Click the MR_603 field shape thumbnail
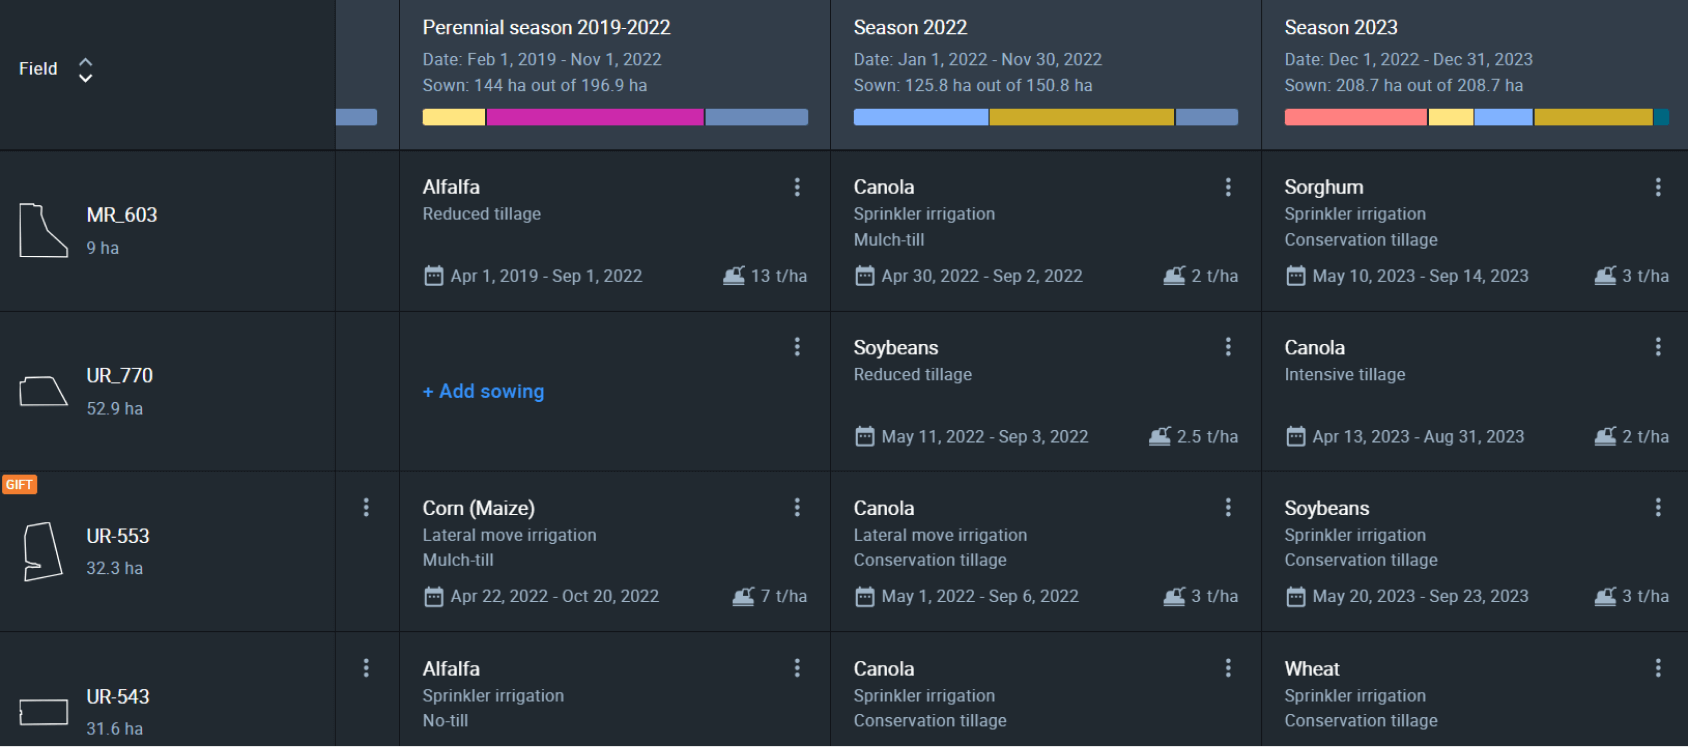This screenshot has width=1688, height=747. pyautogui.click(x=44, y=230)
